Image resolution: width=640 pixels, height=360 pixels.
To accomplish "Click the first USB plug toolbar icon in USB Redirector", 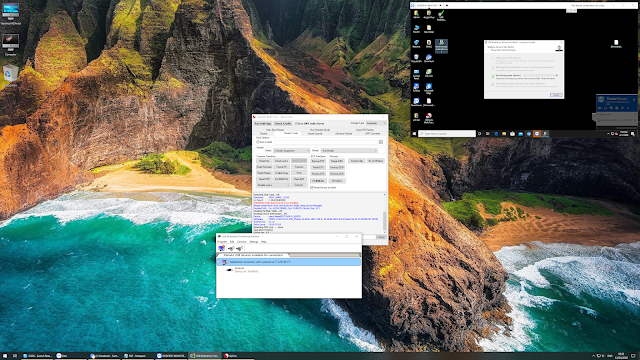I will tap(231, 248).
